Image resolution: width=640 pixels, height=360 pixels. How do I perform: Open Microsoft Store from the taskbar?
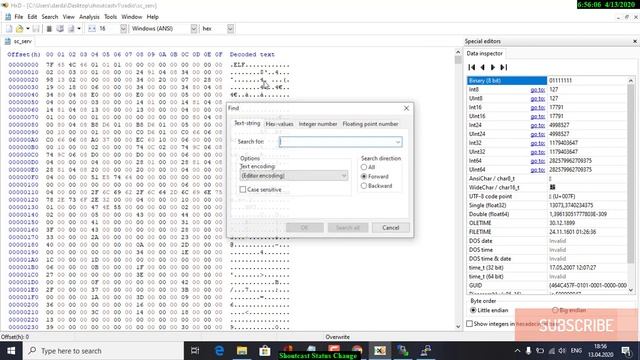(x=265, y=351)
